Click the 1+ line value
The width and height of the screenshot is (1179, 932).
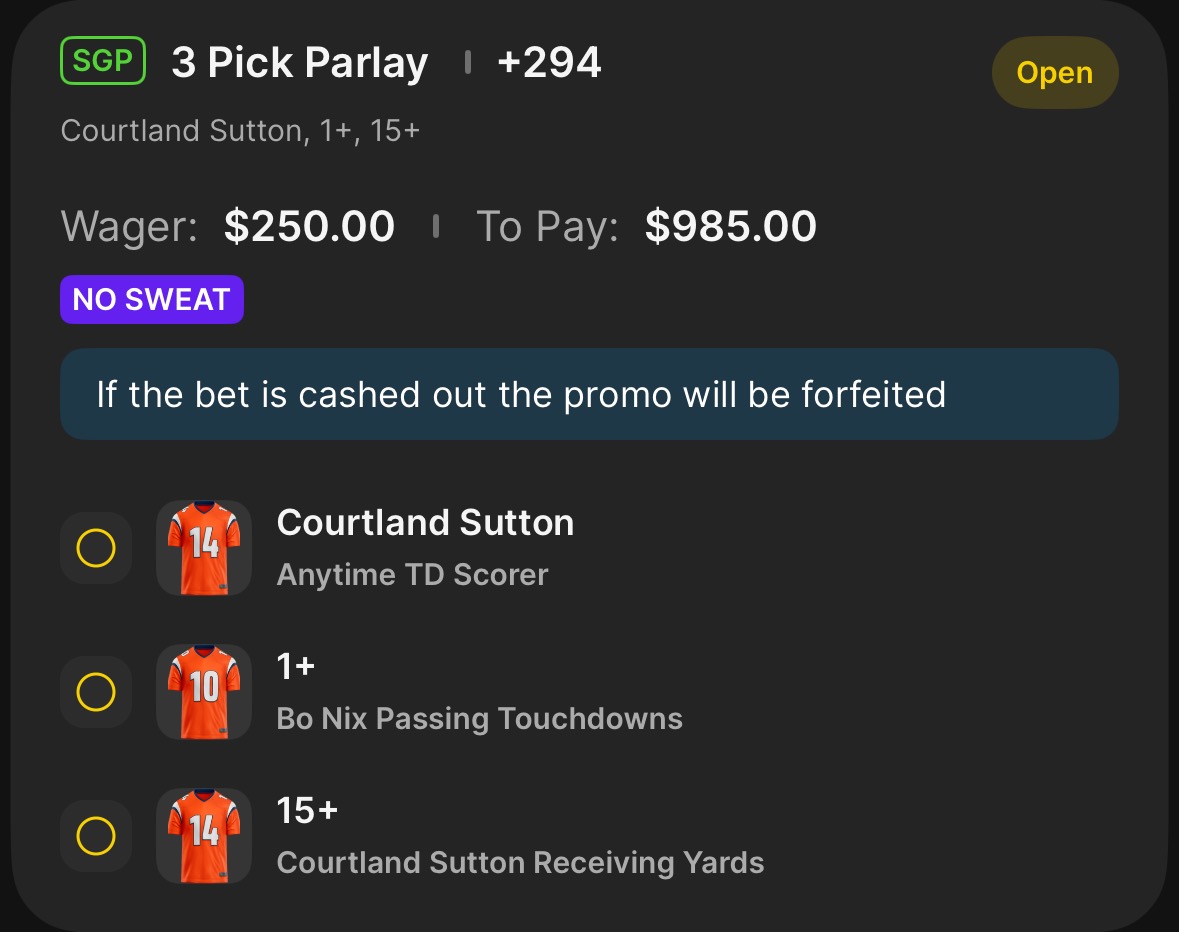[296, 666]
